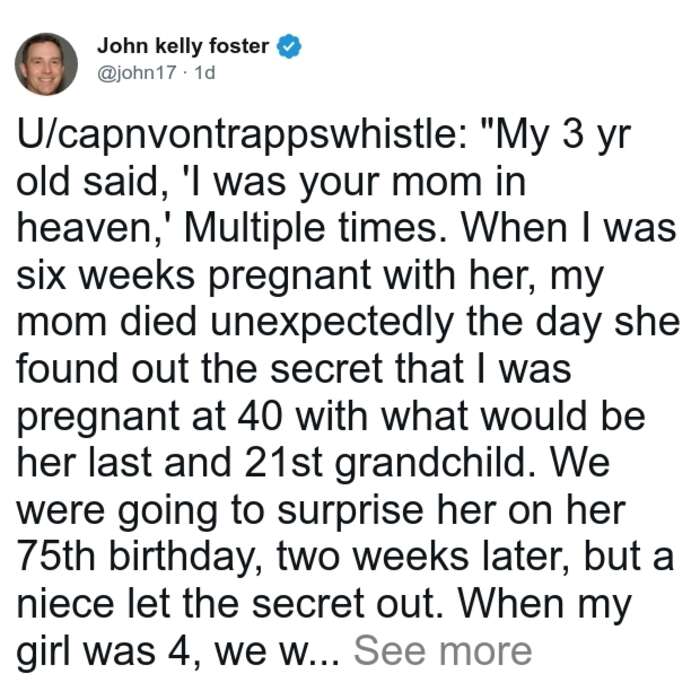This screenshot has width=700, height=700.
Task: Click the words "six weeks pregnant"
Action: 194,276
